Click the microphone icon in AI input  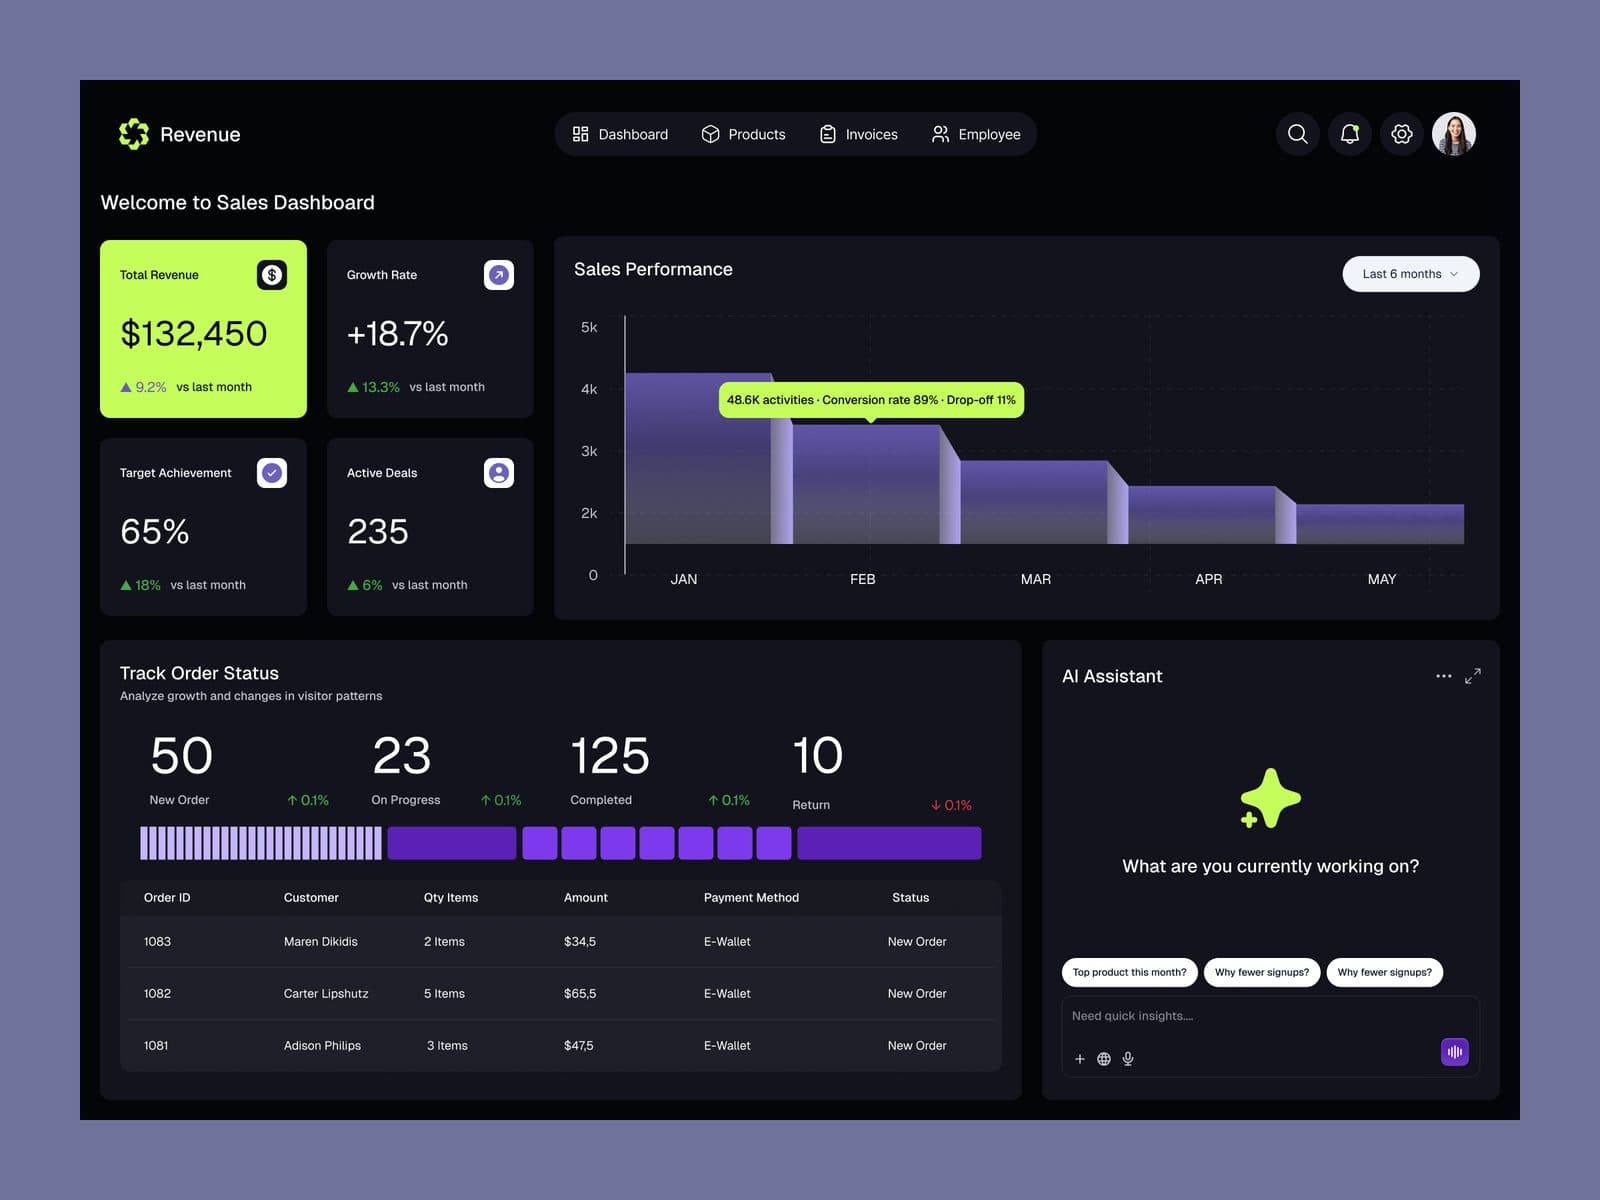coord(1128,1059)
